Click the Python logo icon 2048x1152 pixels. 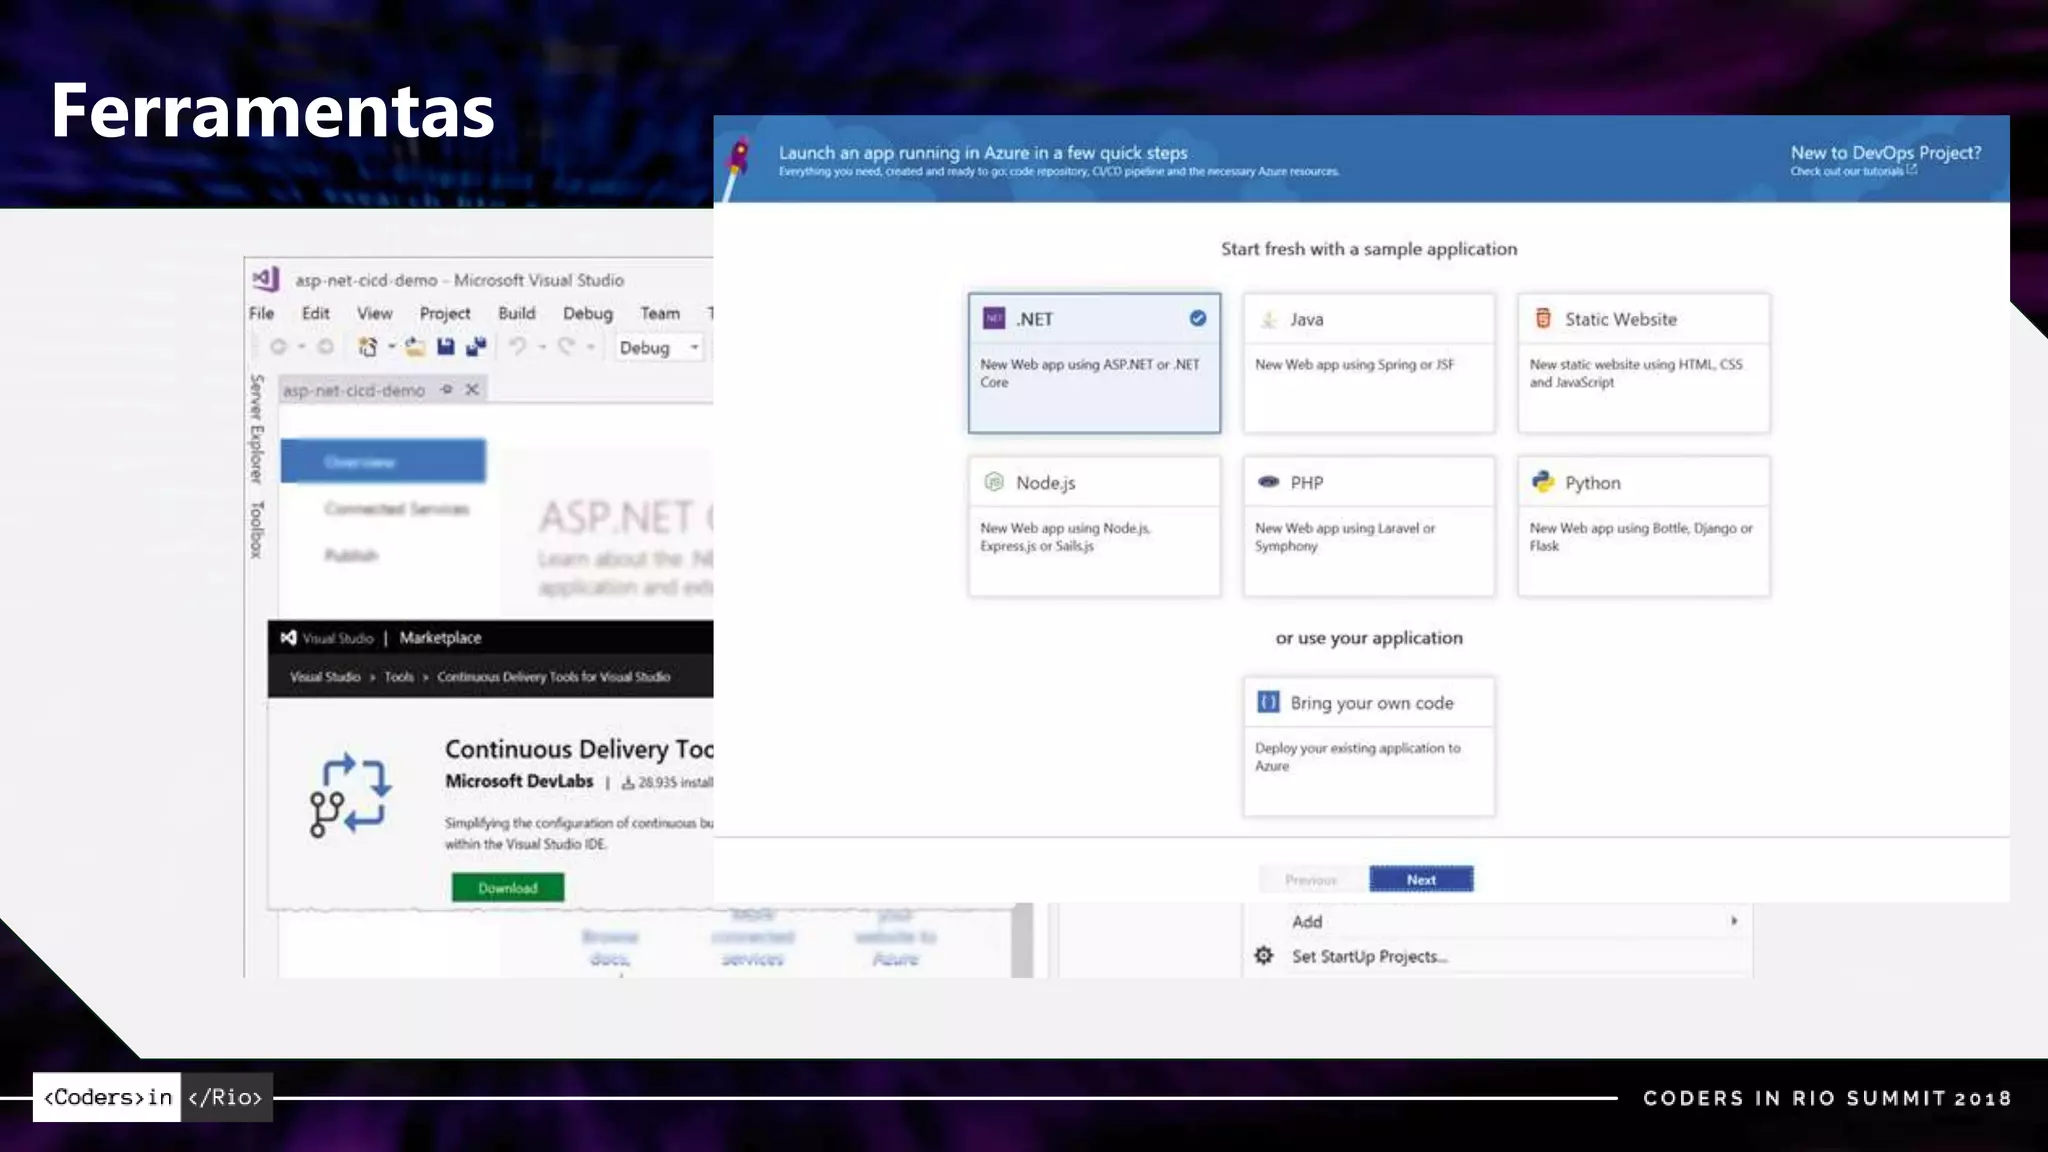pyautogui.click(x=1543, y=482)
